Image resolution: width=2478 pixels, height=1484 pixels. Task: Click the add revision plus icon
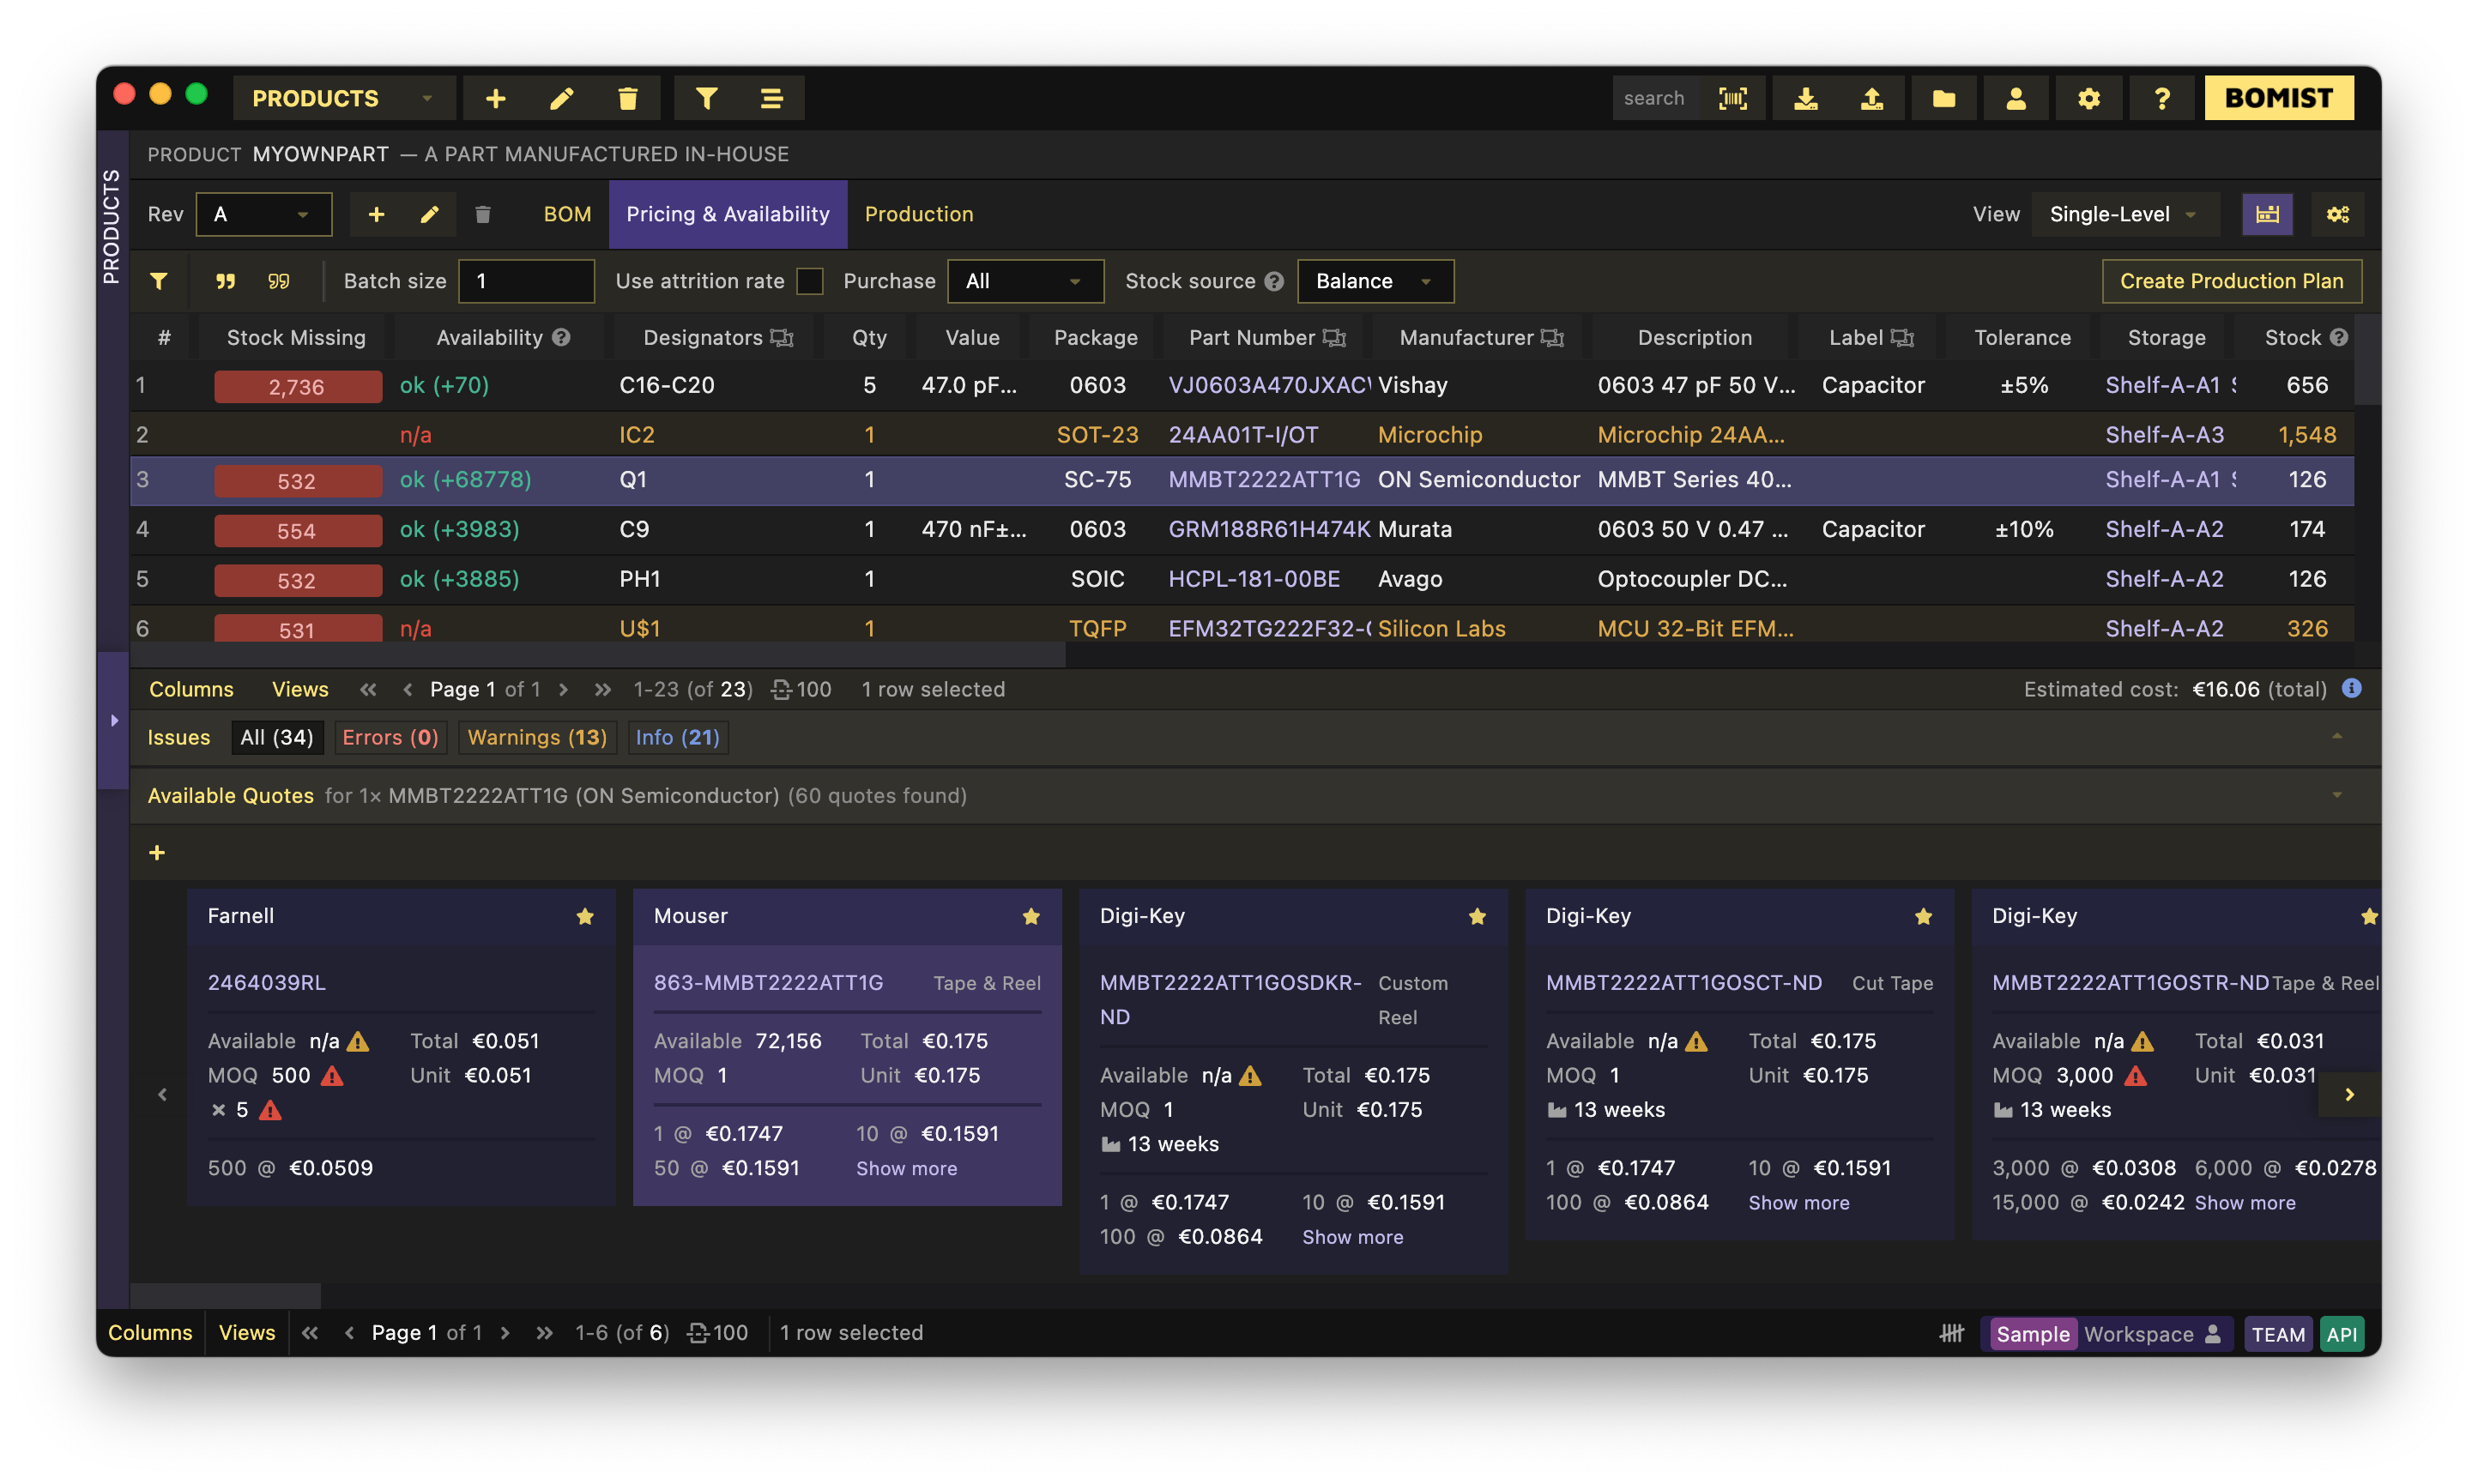pyautogui.click(x=376, y=214)
